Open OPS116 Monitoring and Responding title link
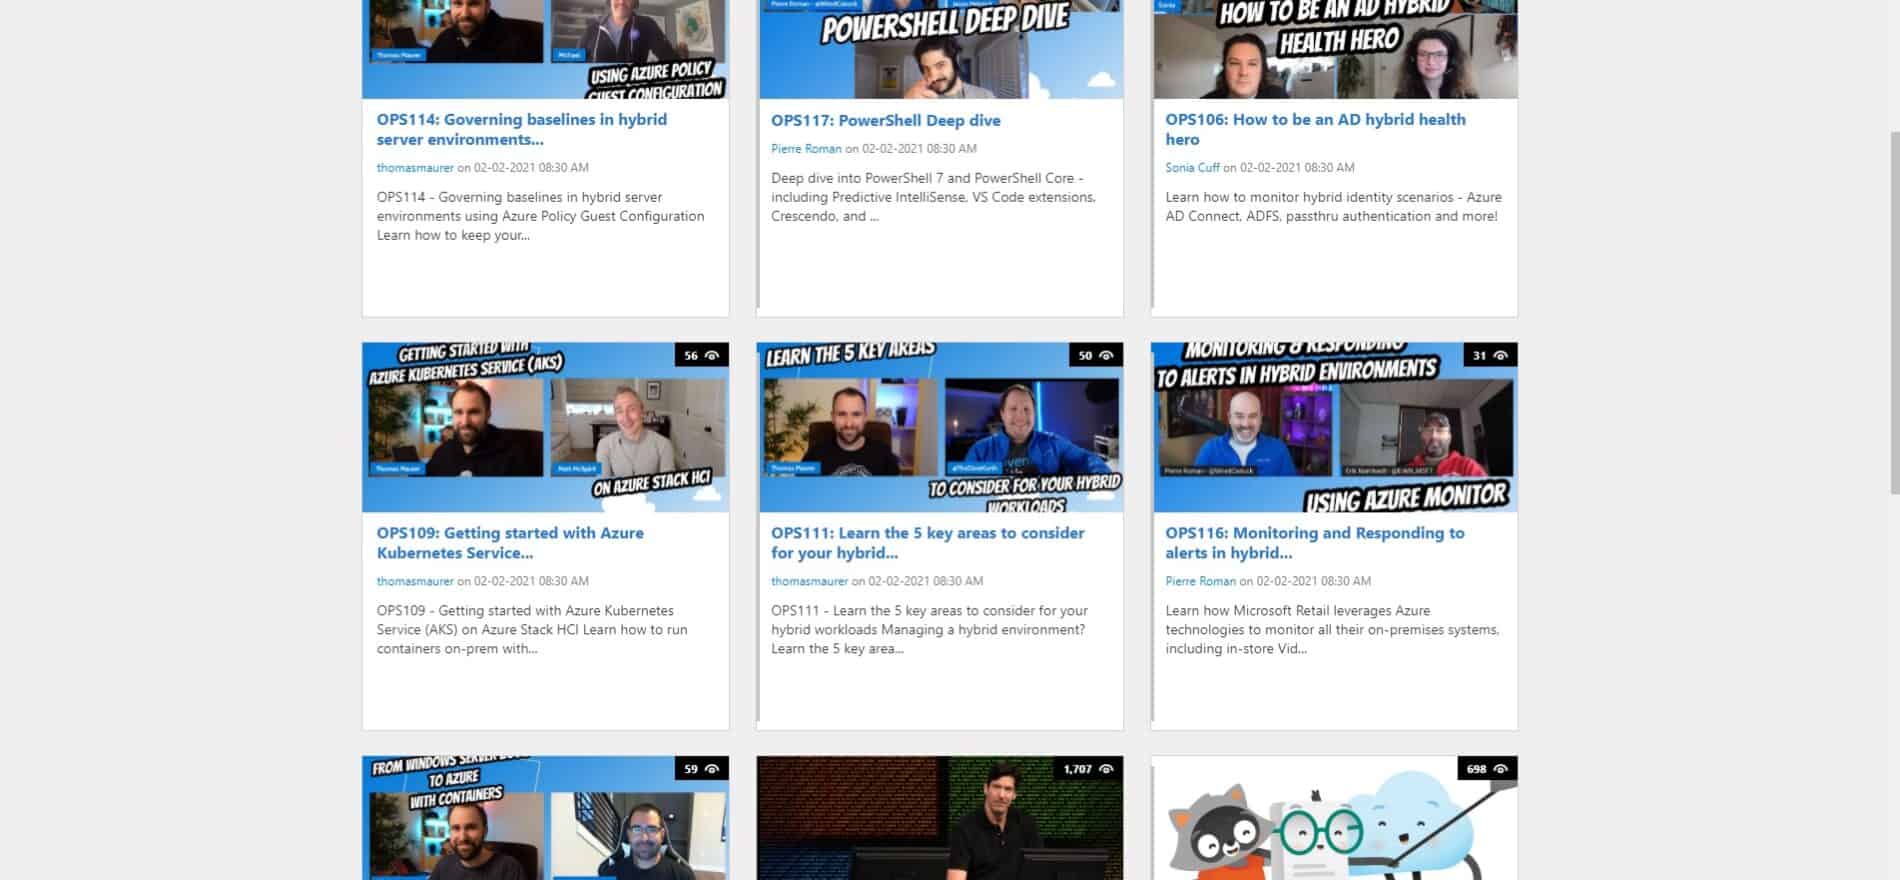 [x=1314, y=543]
